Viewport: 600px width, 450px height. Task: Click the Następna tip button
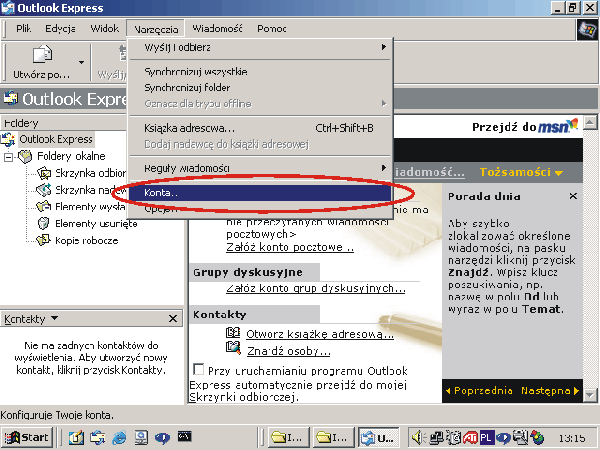[x=546, y=390]
